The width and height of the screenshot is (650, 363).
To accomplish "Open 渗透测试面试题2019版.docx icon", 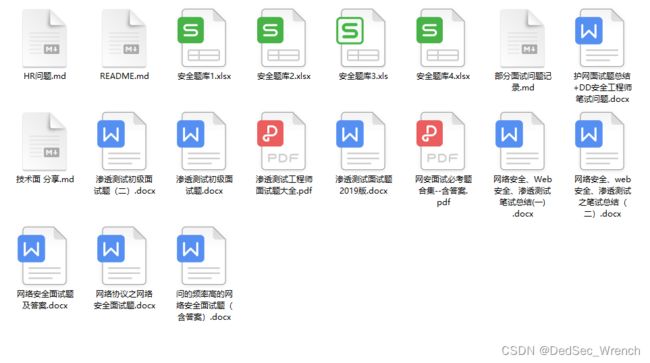I will point(361,141).
